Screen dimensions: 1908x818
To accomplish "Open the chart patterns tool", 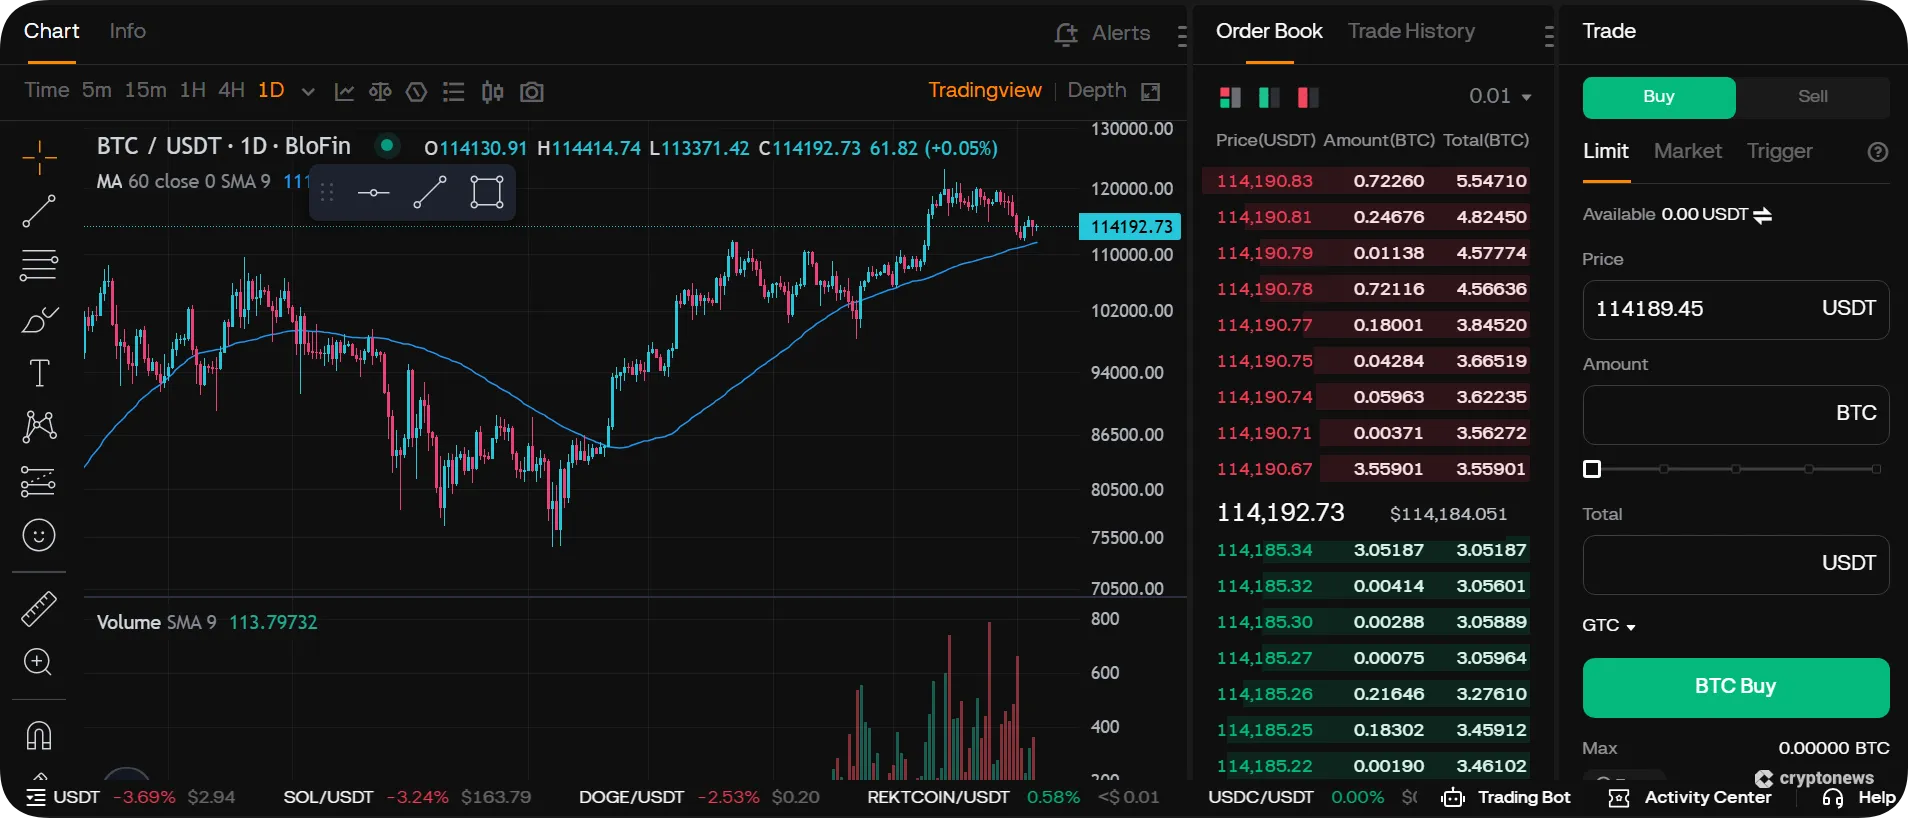I will pos(39,427).
